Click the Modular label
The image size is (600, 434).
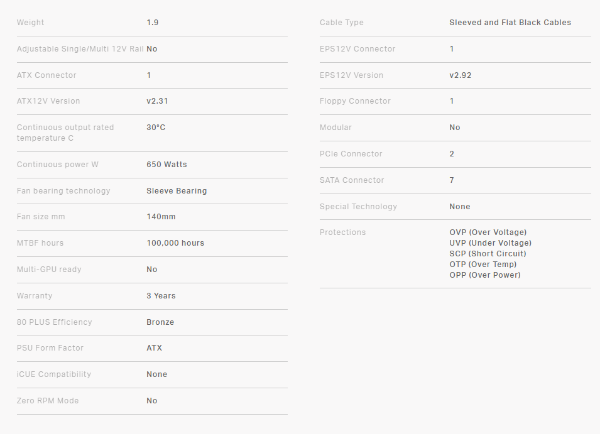pos(334,127)
